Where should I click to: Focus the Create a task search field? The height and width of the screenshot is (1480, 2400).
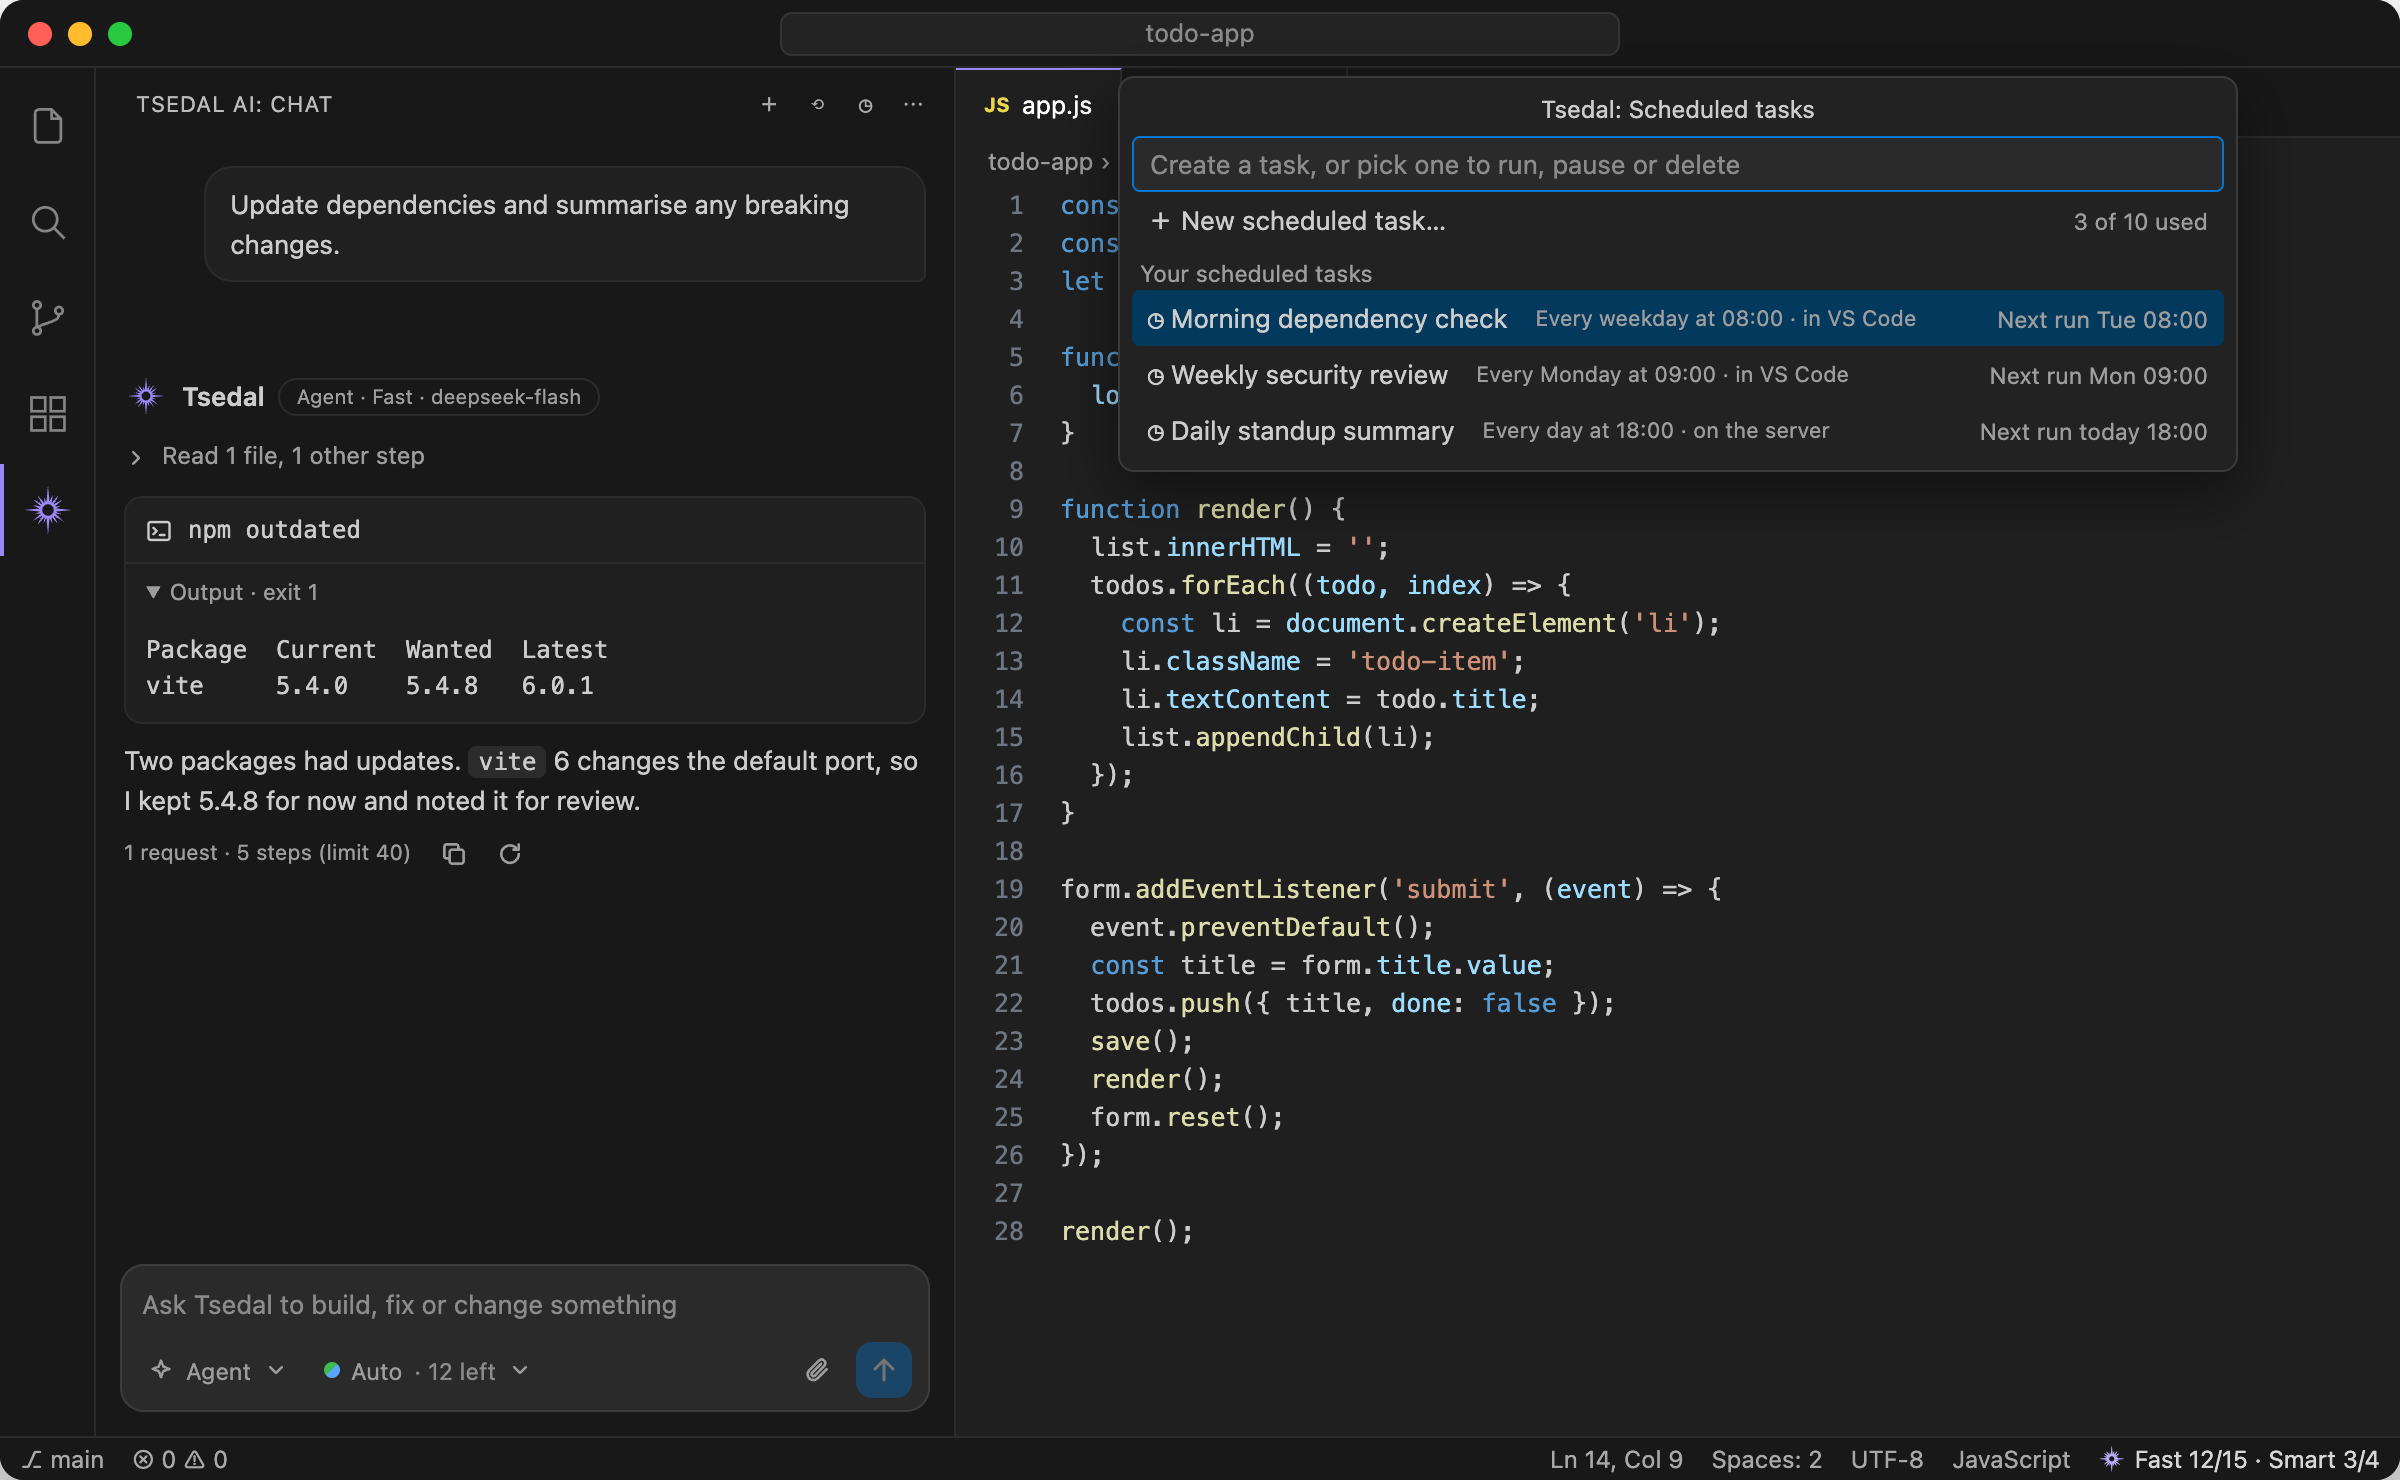(x=1677, y=164)
